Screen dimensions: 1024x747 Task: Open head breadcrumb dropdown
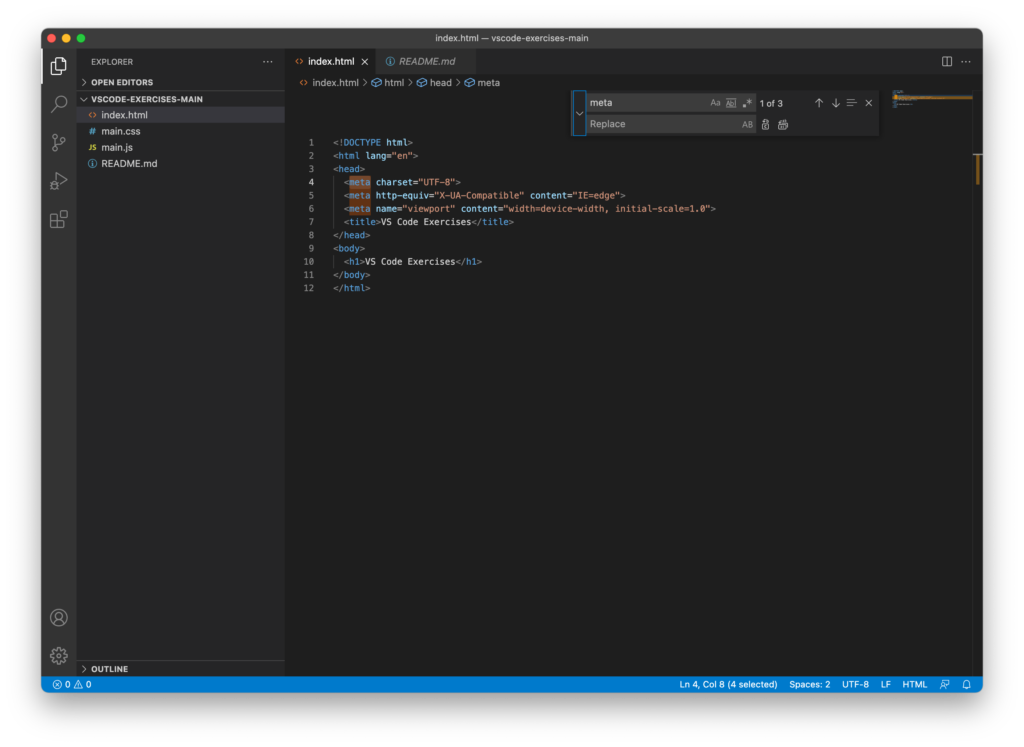[x=434, y=83]
